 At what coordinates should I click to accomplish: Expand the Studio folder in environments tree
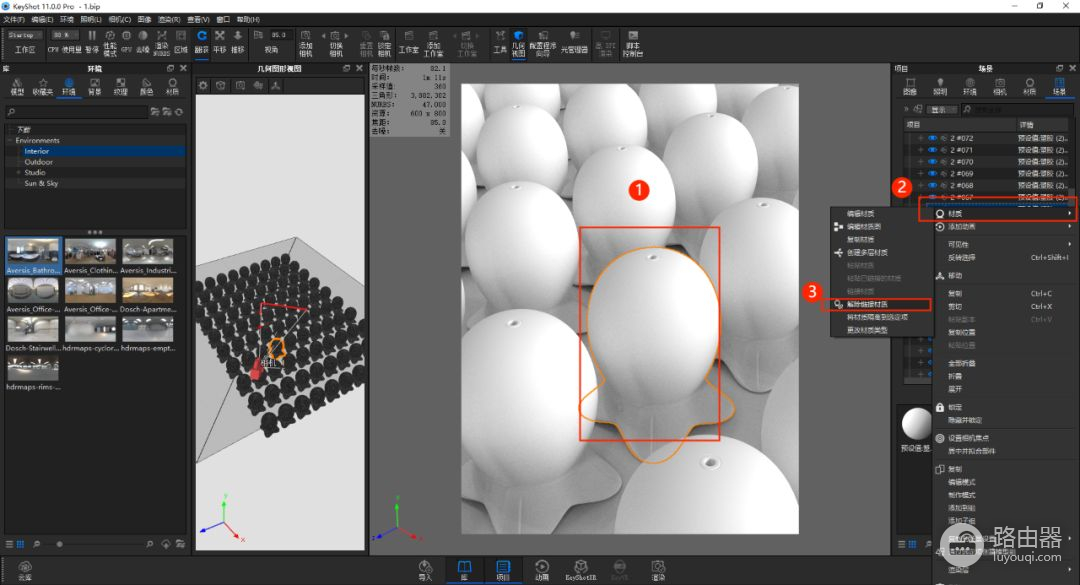point(18,173)
